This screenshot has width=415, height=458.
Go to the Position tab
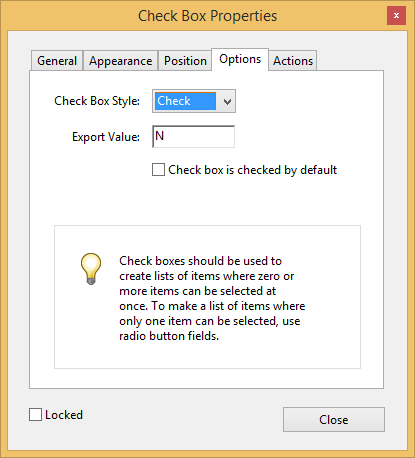click(x=185, y=61)
